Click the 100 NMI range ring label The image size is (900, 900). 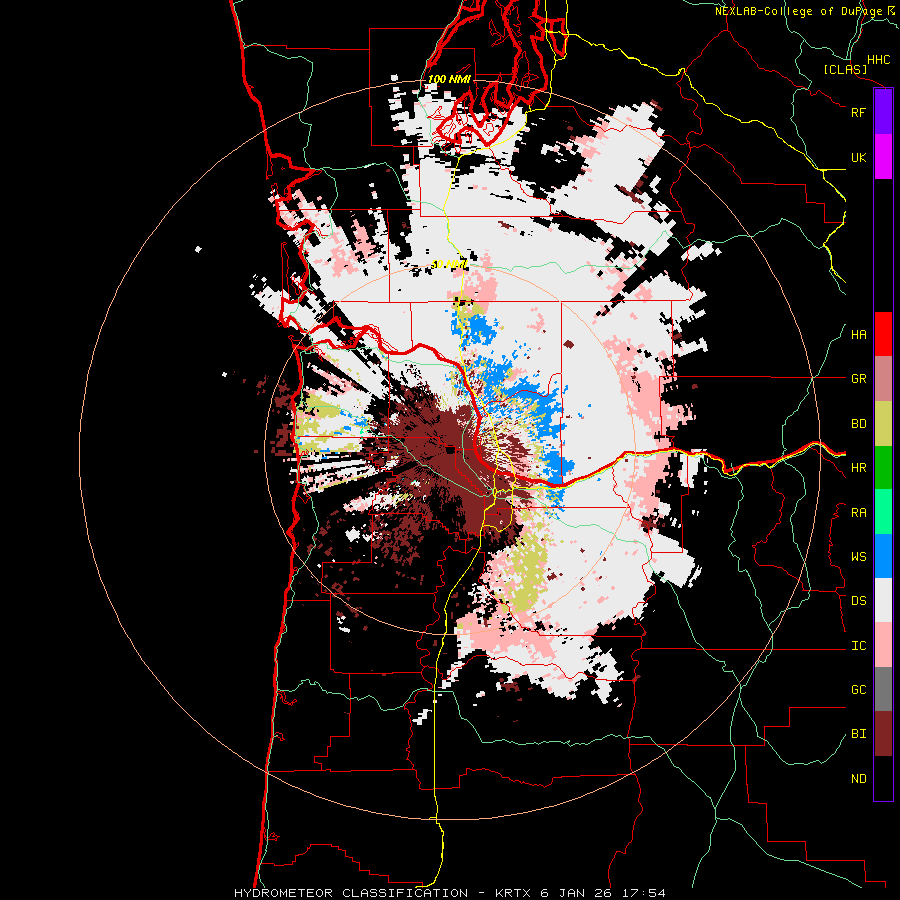(x=449, y=79)
